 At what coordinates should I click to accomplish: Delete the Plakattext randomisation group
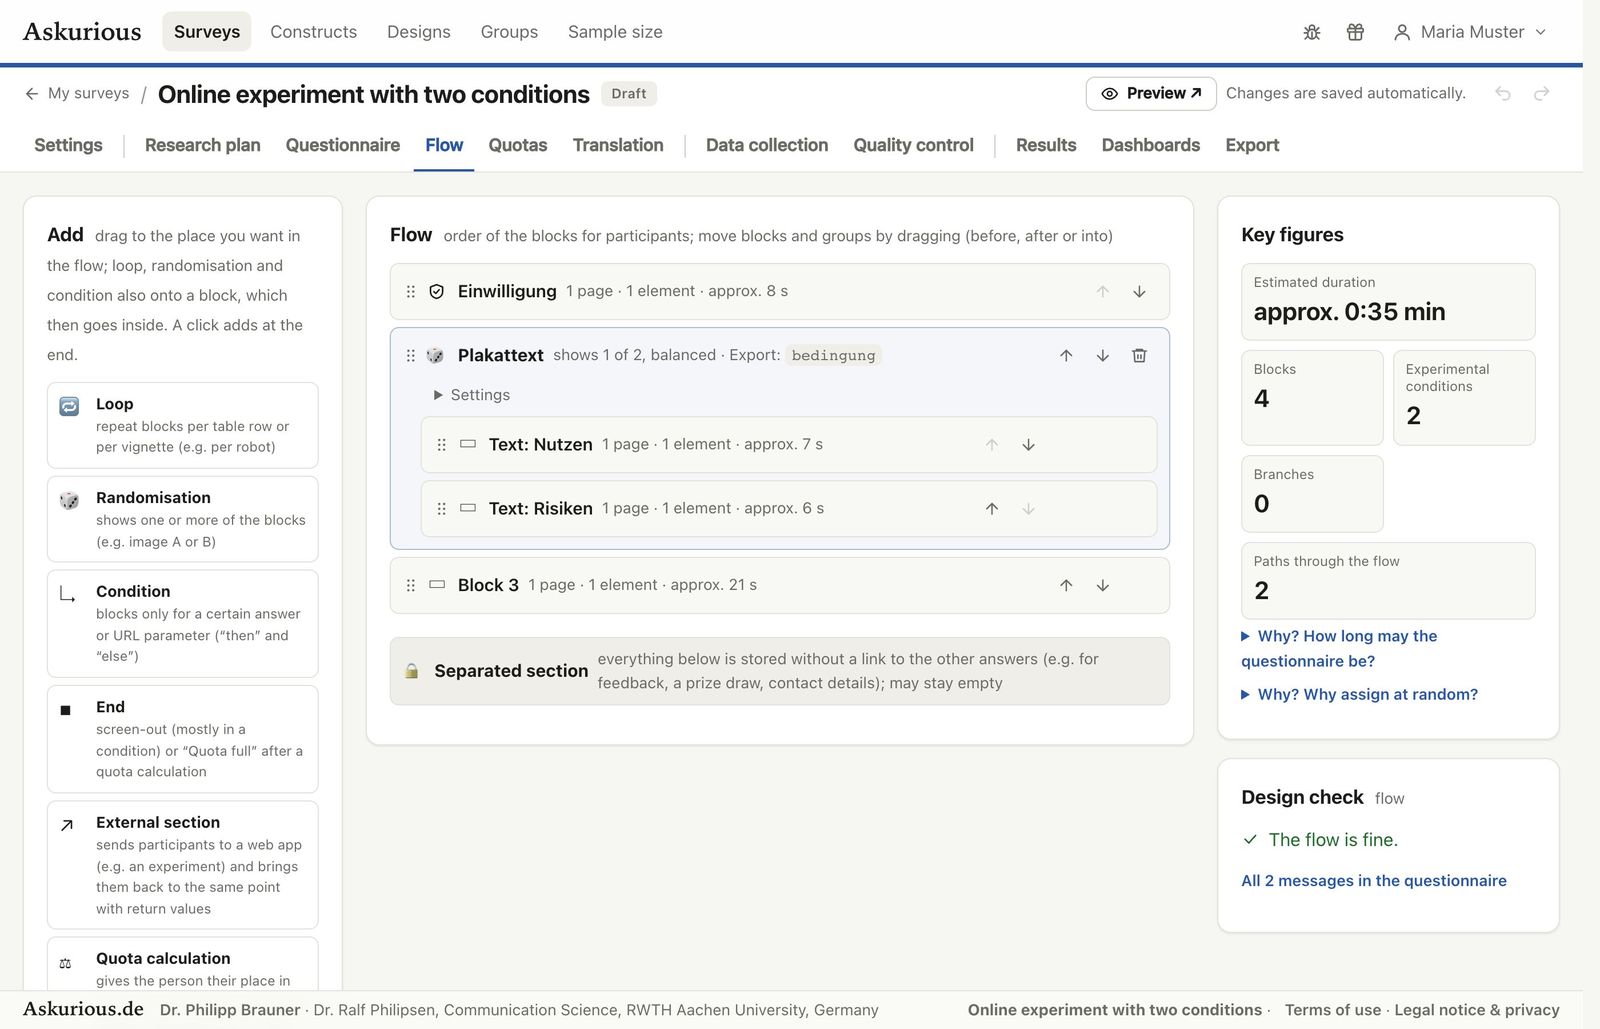coord(1139,355)
